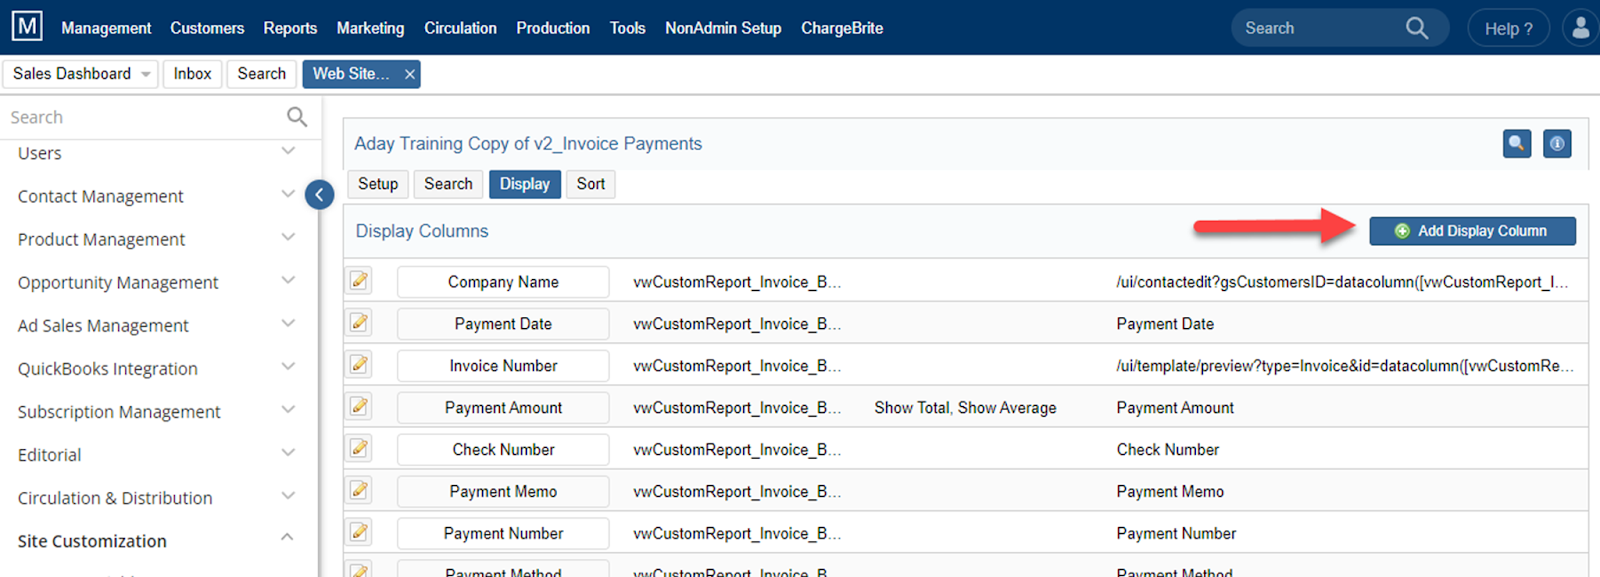Image resolution: width=1600 pixels, height=577 pixels.
Task: Click the sidebar search magnifier icon
Action: point(297,117)
